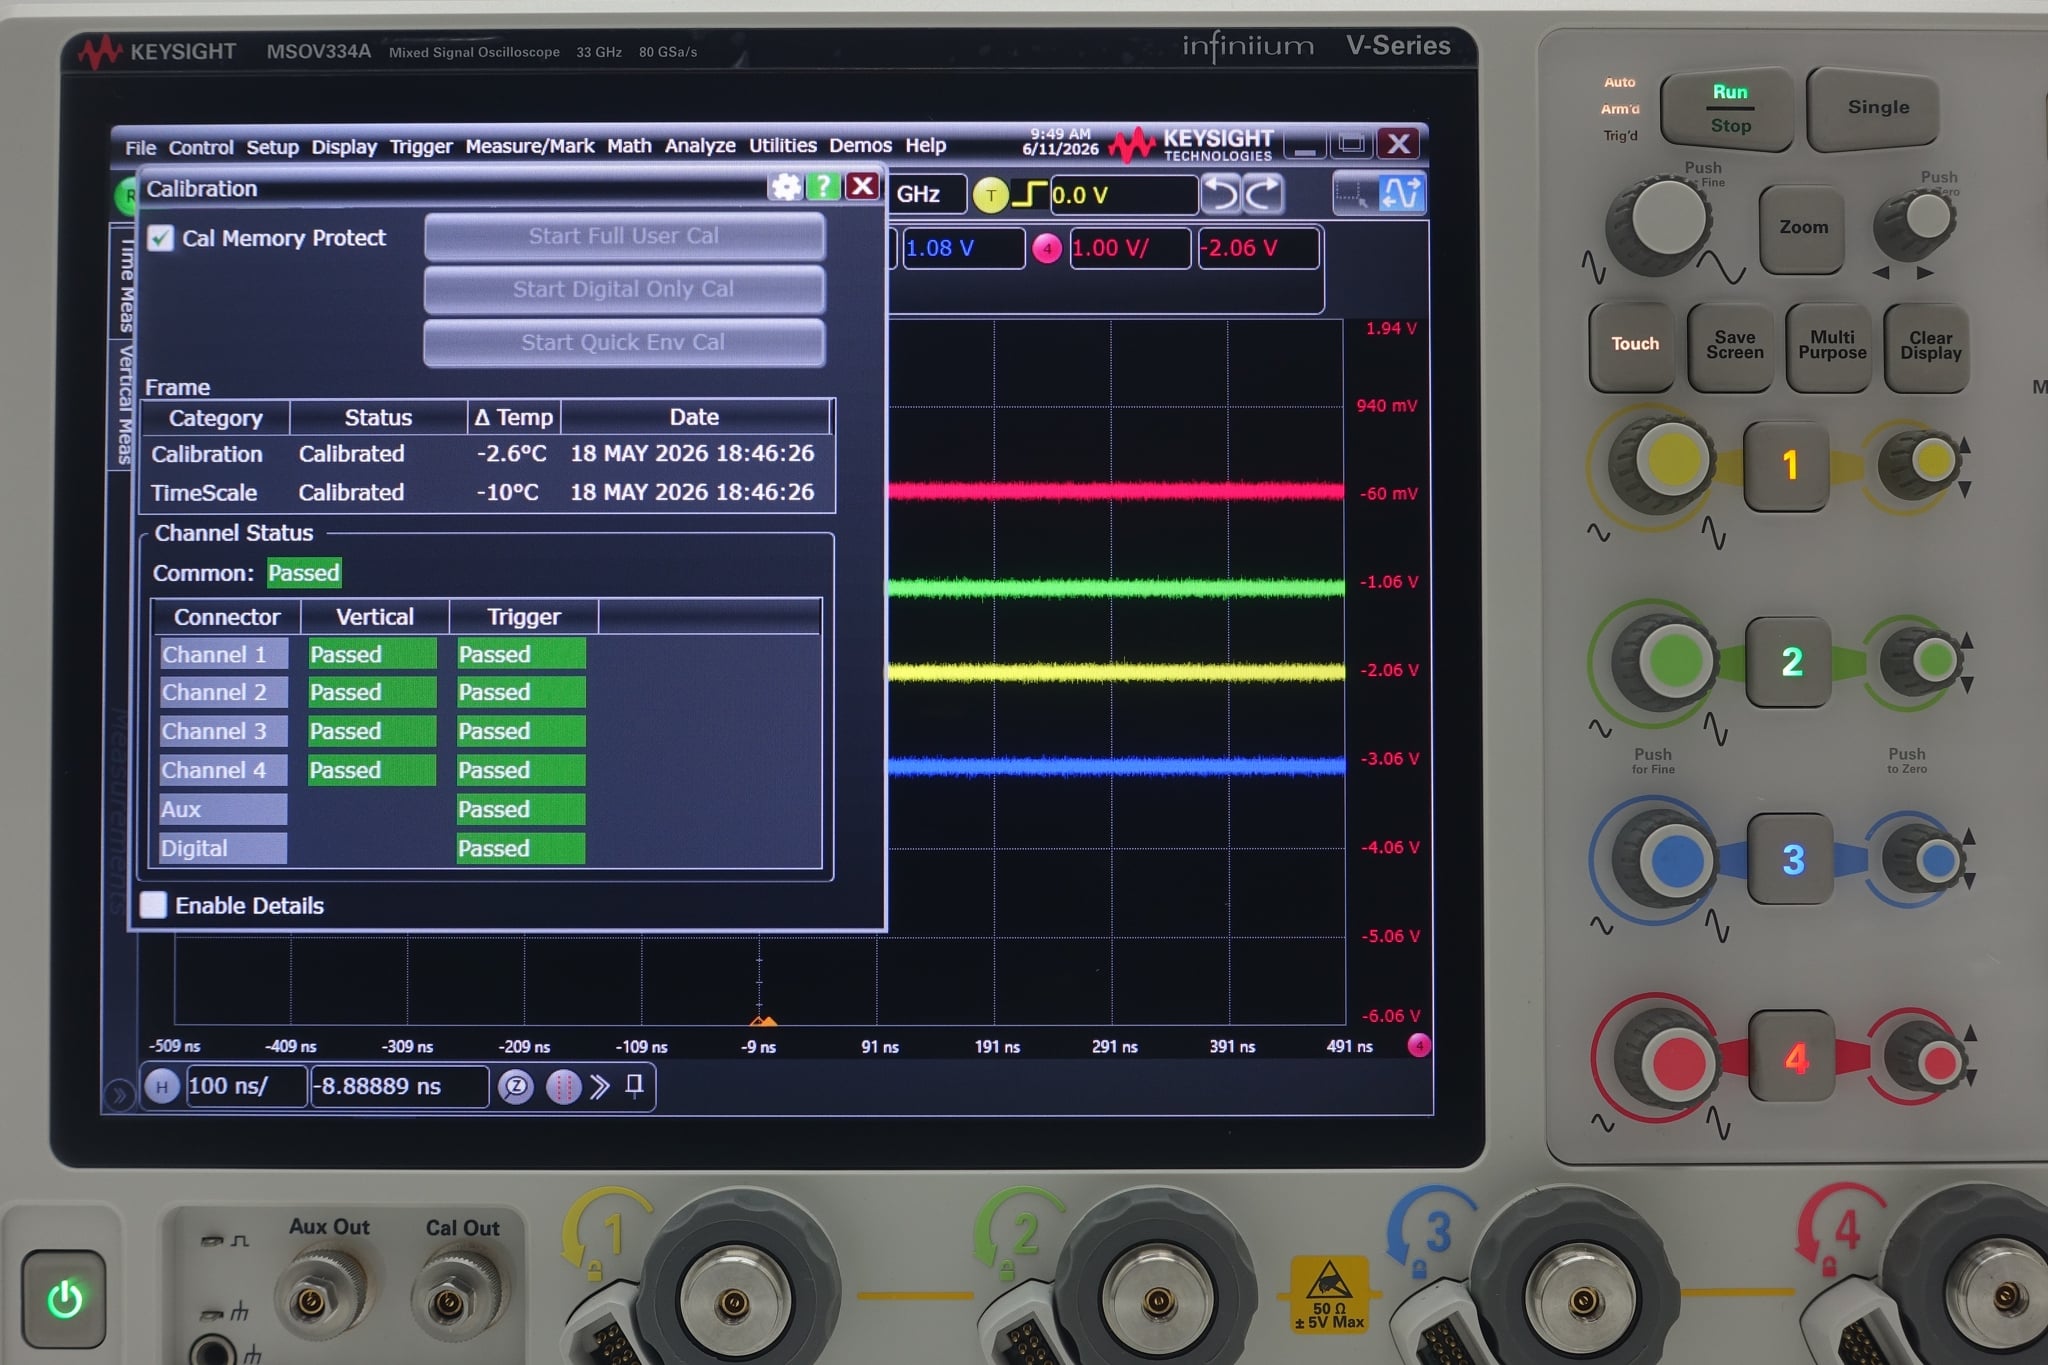Click Start Digital Only Cal button
The image size is (2048, 1365).
[x=624, y=289]
